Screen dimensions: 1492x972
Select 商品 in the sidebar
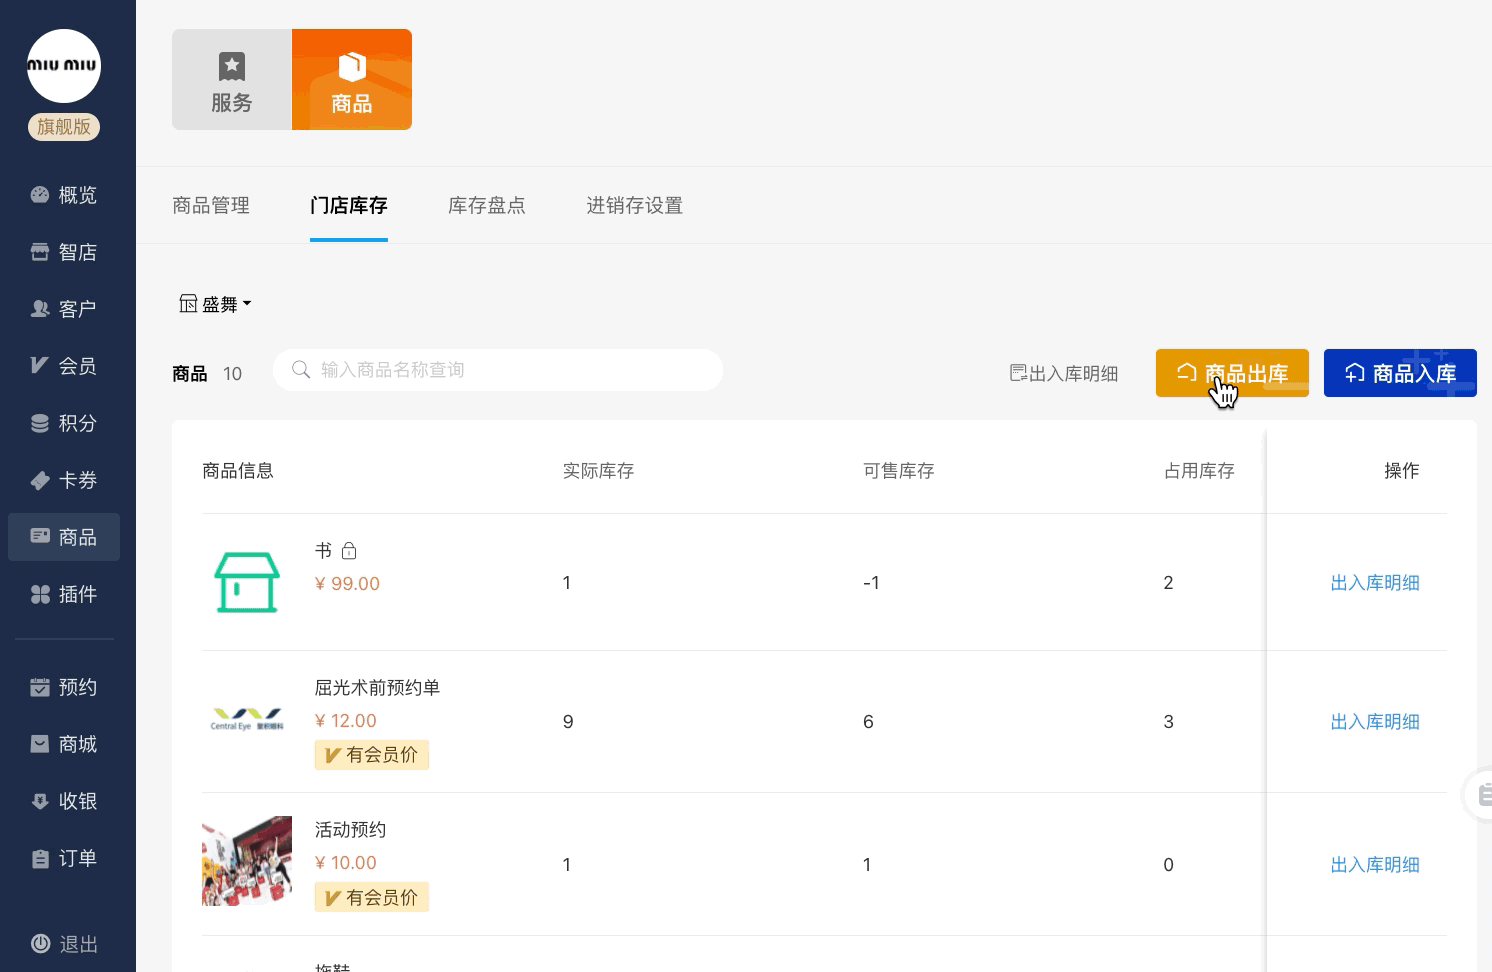point(64,537)
